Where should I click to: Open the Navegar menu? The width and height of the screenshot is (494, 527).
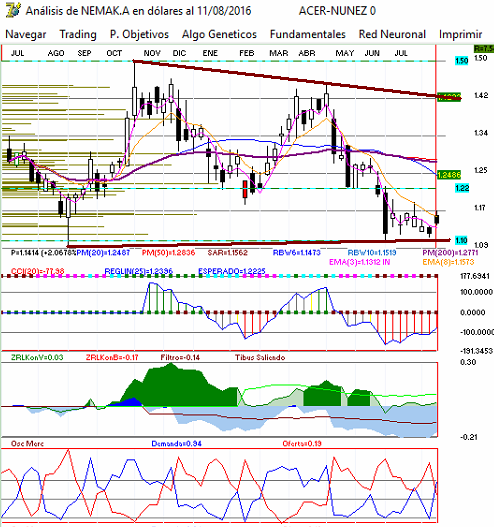pyautogui.click(x=26, y=34)
